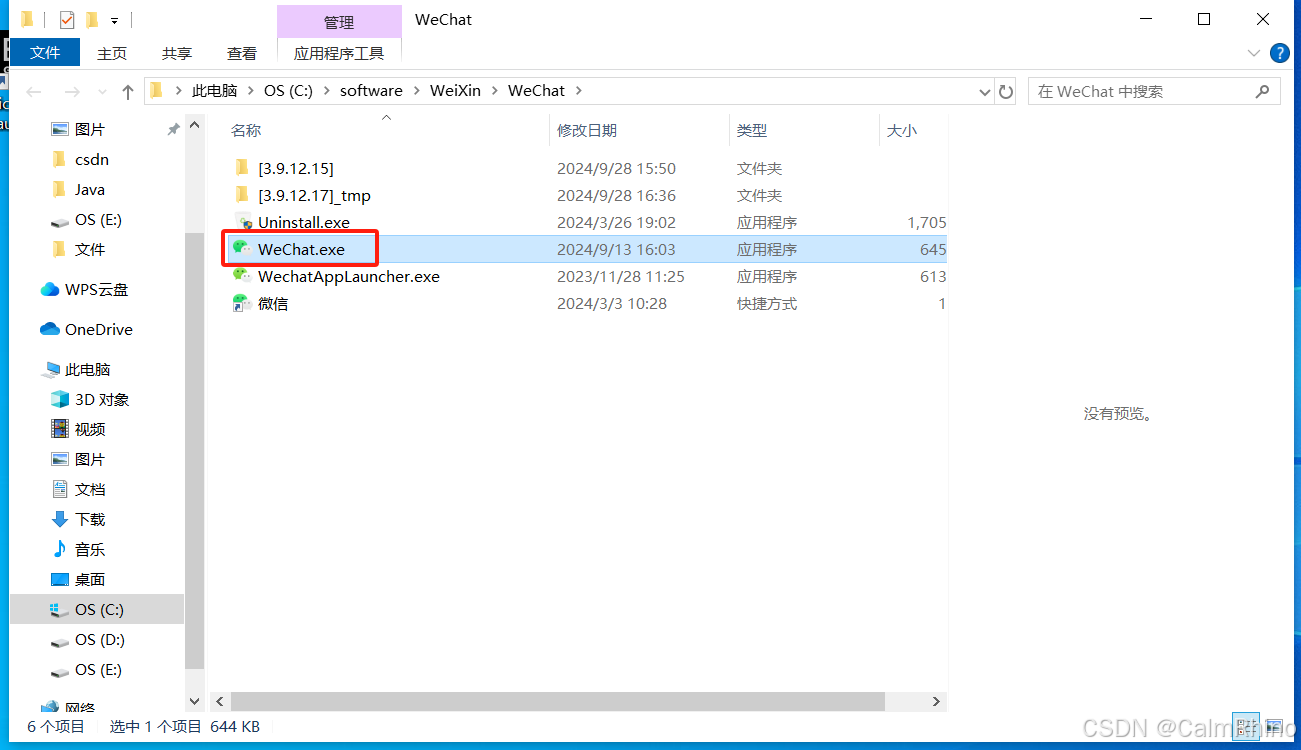Image resolution: width=1301 pixels, height=750 pixels.
Task: Switch to the 共享 ribbon tab
Action: [177, 53]
